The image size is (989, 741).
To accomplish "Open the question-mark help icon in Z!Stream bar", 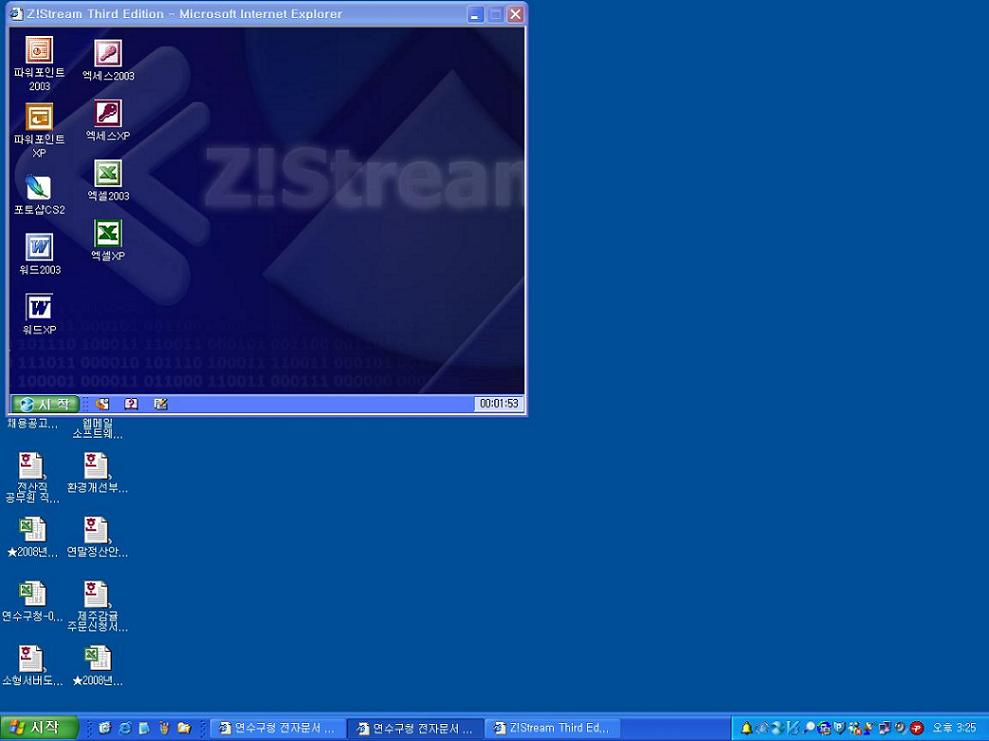I will coord(131,404).
